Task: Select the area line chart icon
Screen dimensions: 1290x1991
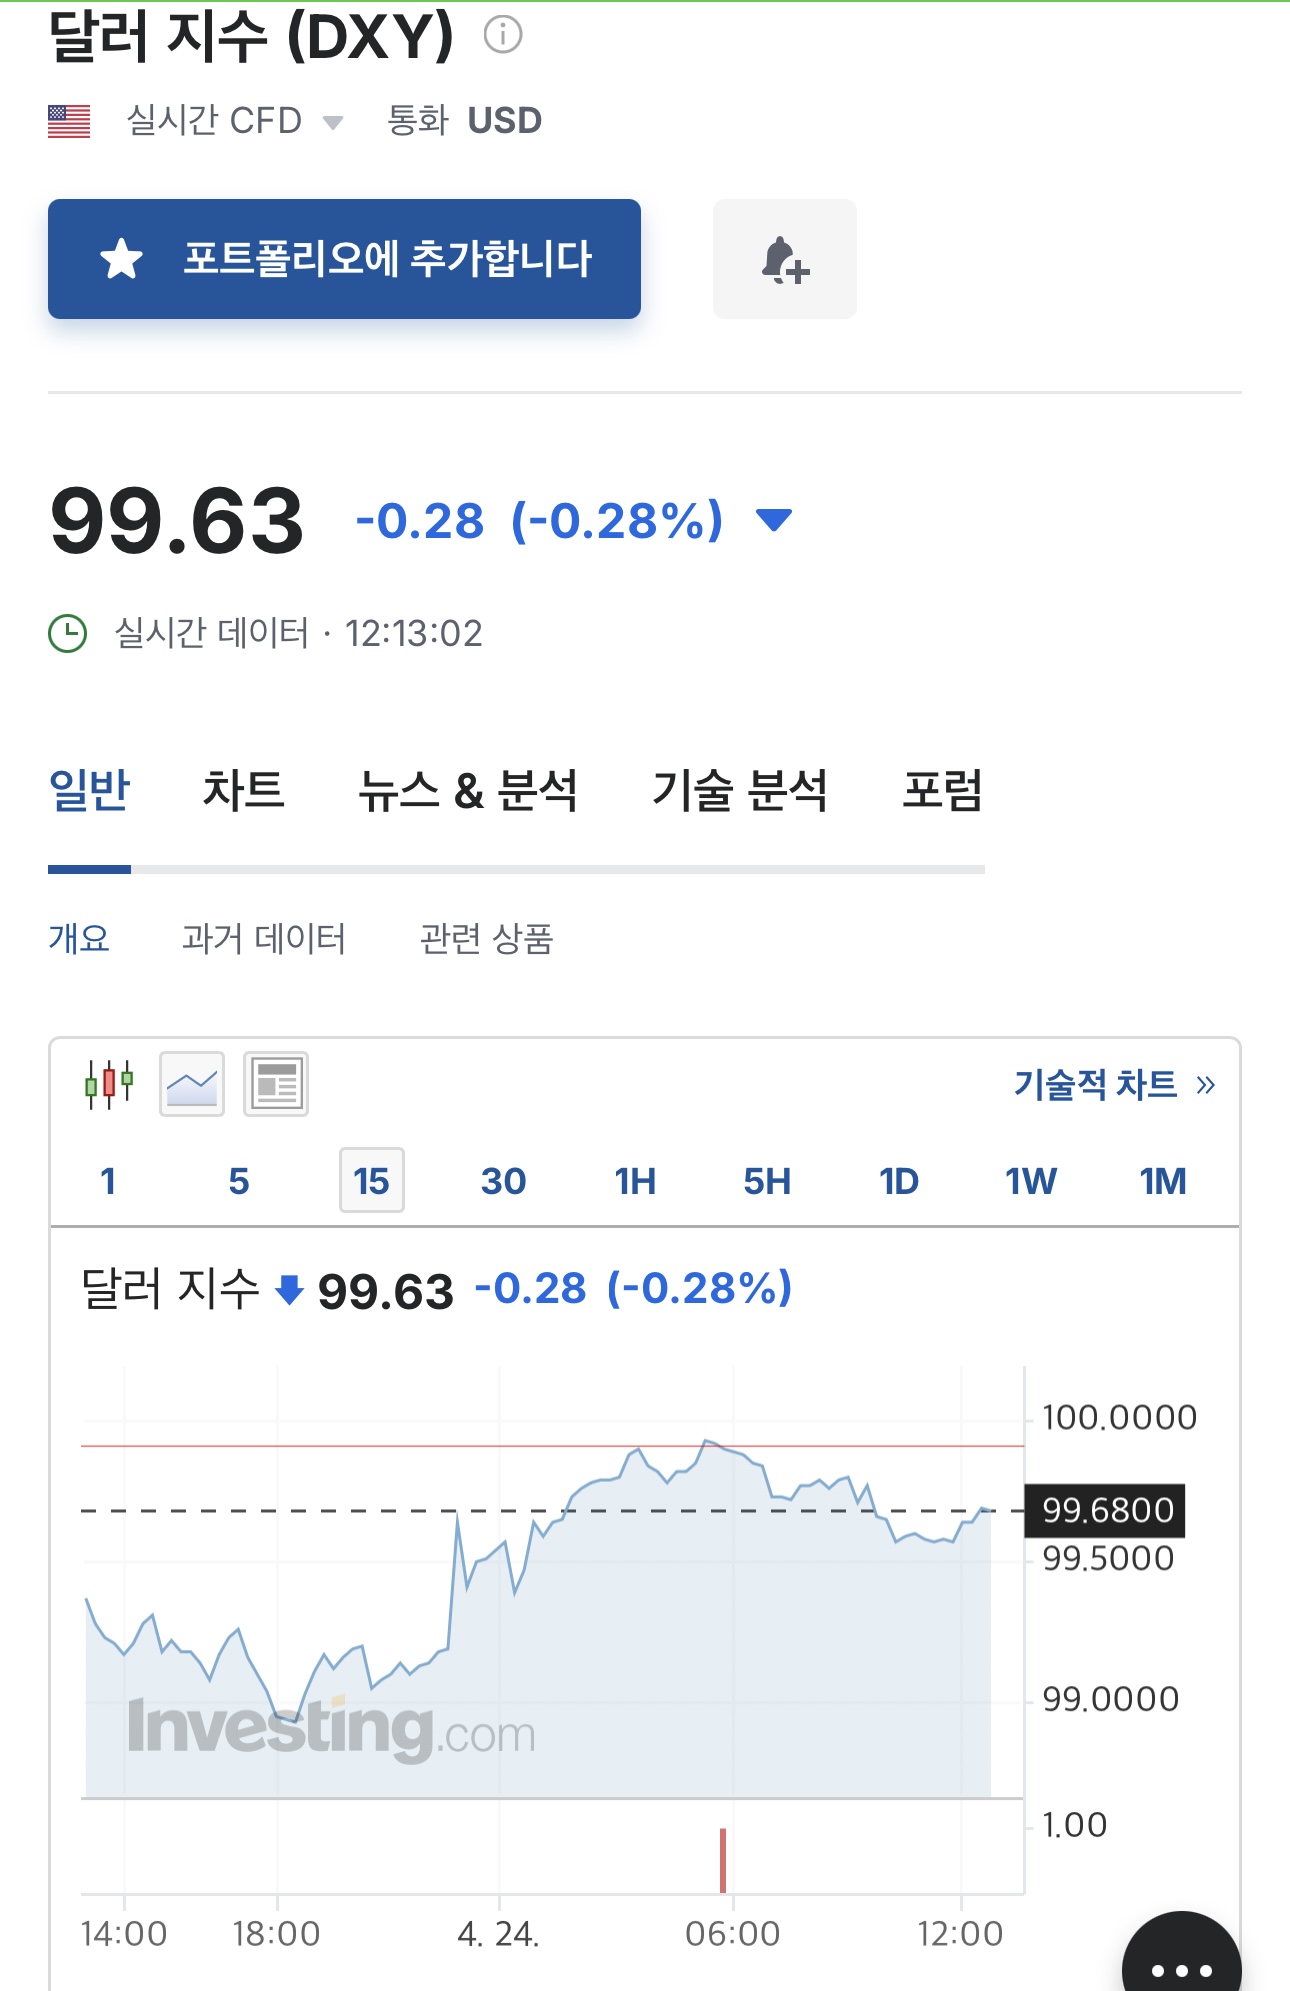Action: pos(192,1084)
